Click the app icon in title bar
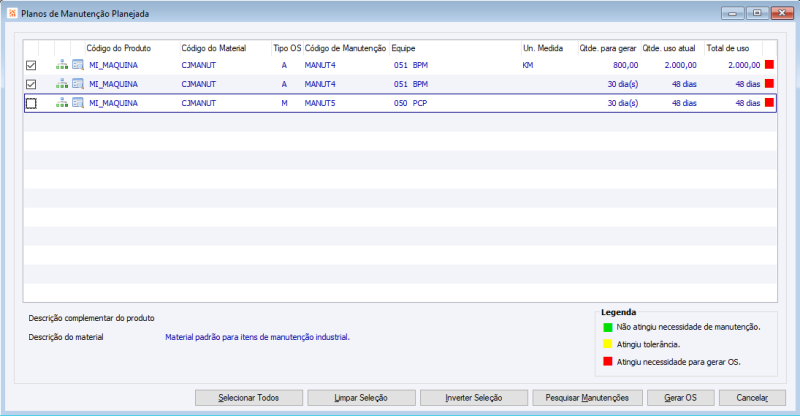The width and height of the screenshot is (800, 416). pyautogui.click(x=12, y=13)
